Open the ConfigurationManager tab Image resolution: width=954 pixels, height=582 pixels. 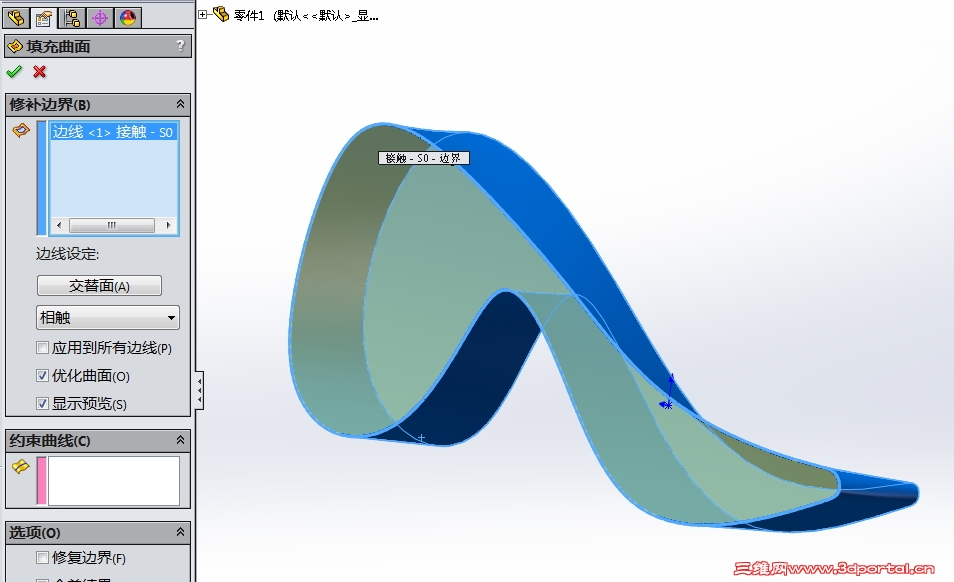point(72,18)
